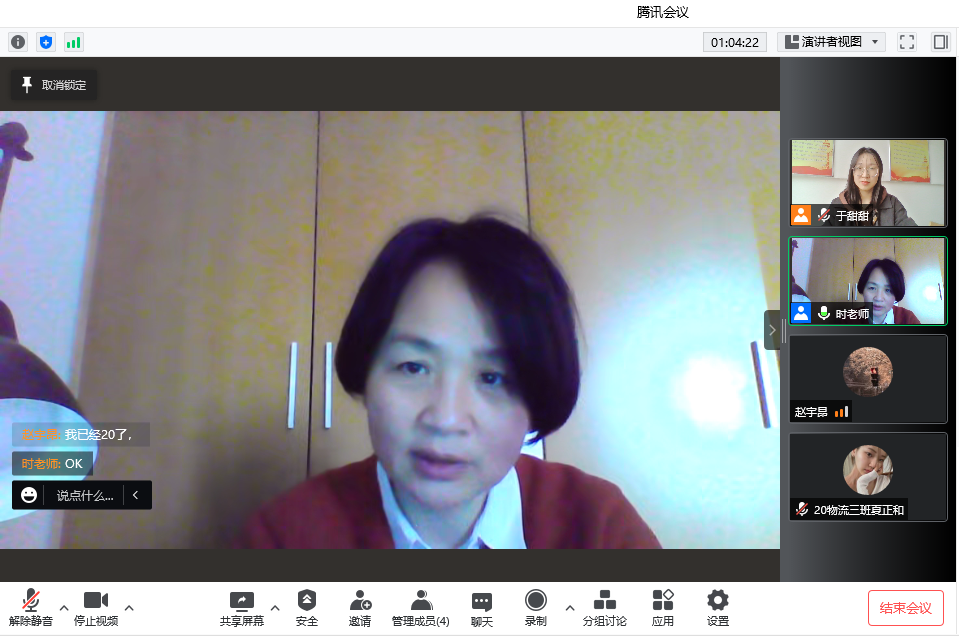Expand audio options arrow beside 解除静音
The image size is (959, 636).
[64, 607]
